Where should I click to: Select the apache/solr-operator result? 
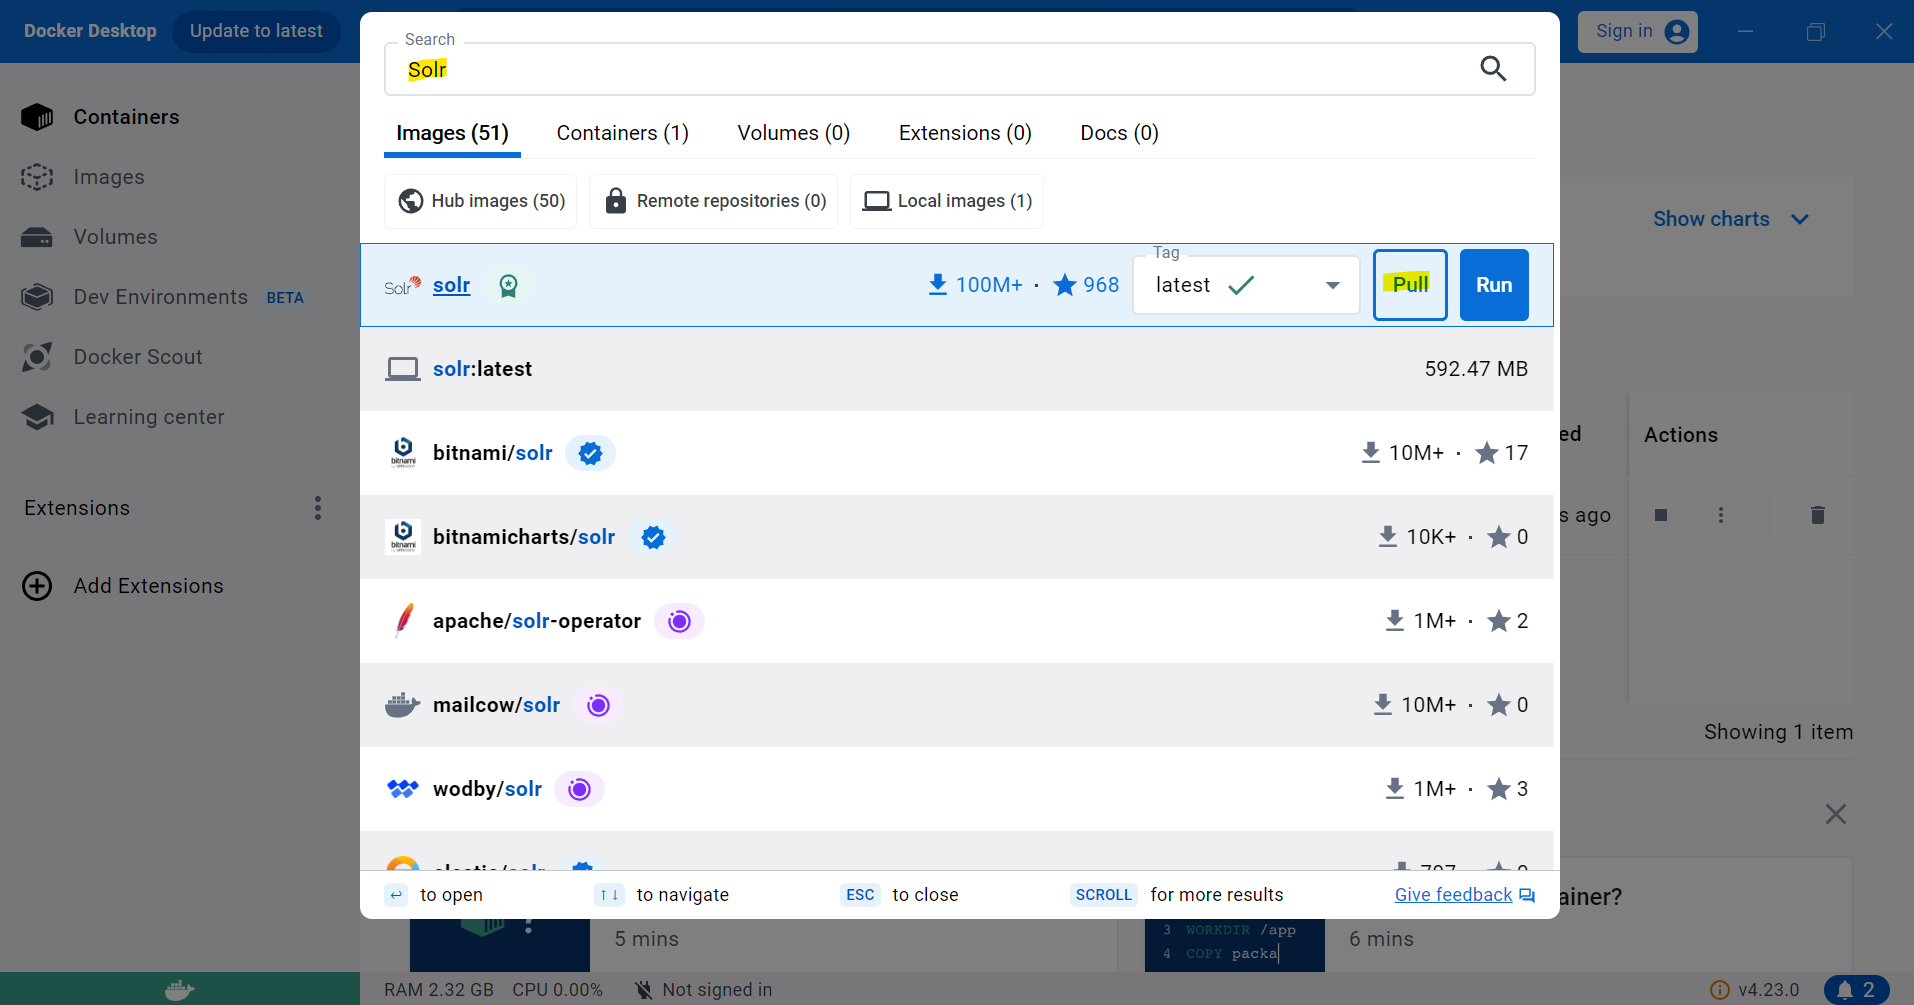[957, 621]
